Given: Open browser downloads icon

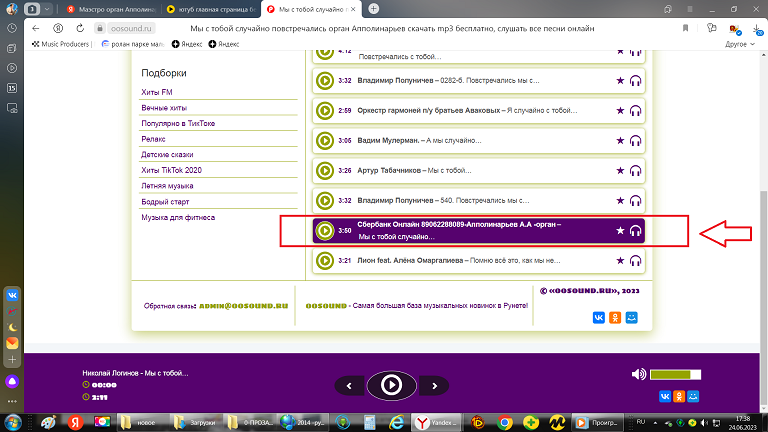Looking at the screenshot, I should coord(757,29).
